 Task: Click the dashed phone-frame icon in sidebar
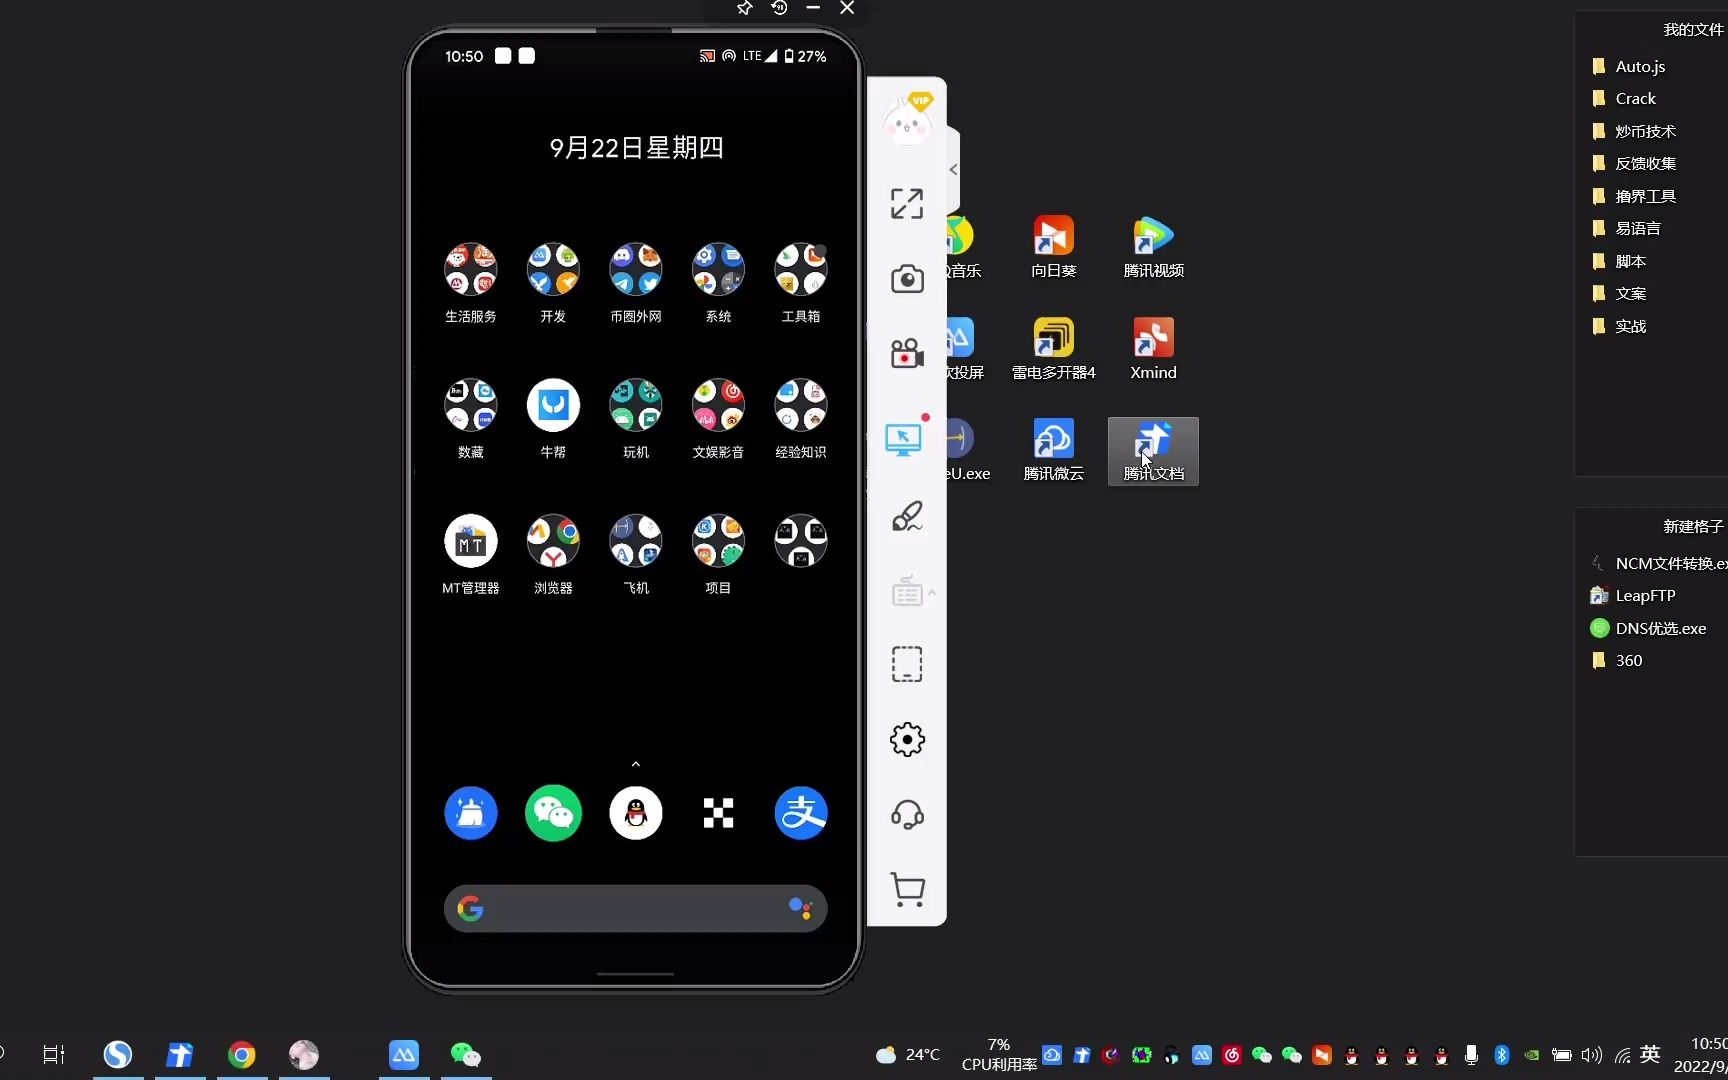(x=907, y=664)
